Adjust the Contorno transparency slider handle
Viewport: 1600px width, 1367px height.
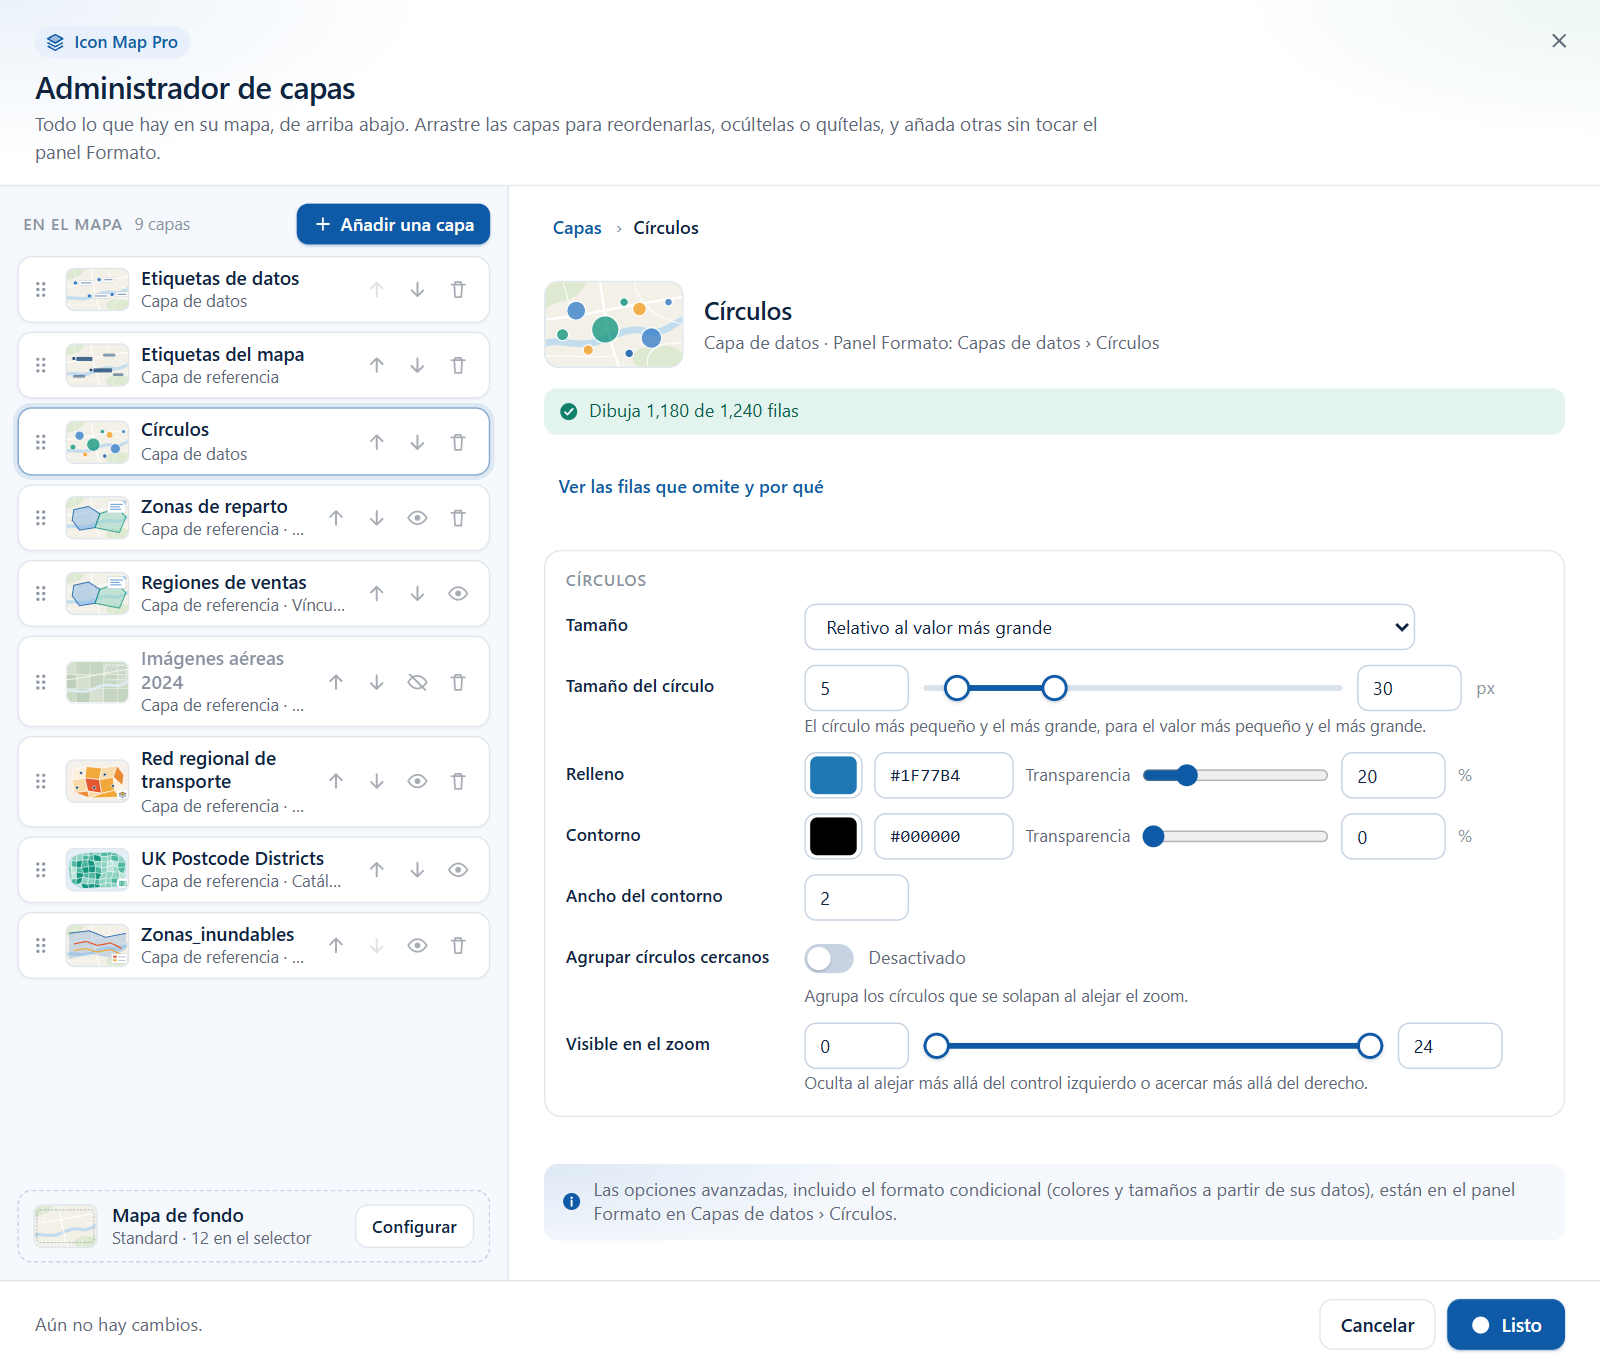tap(1153, 836)
